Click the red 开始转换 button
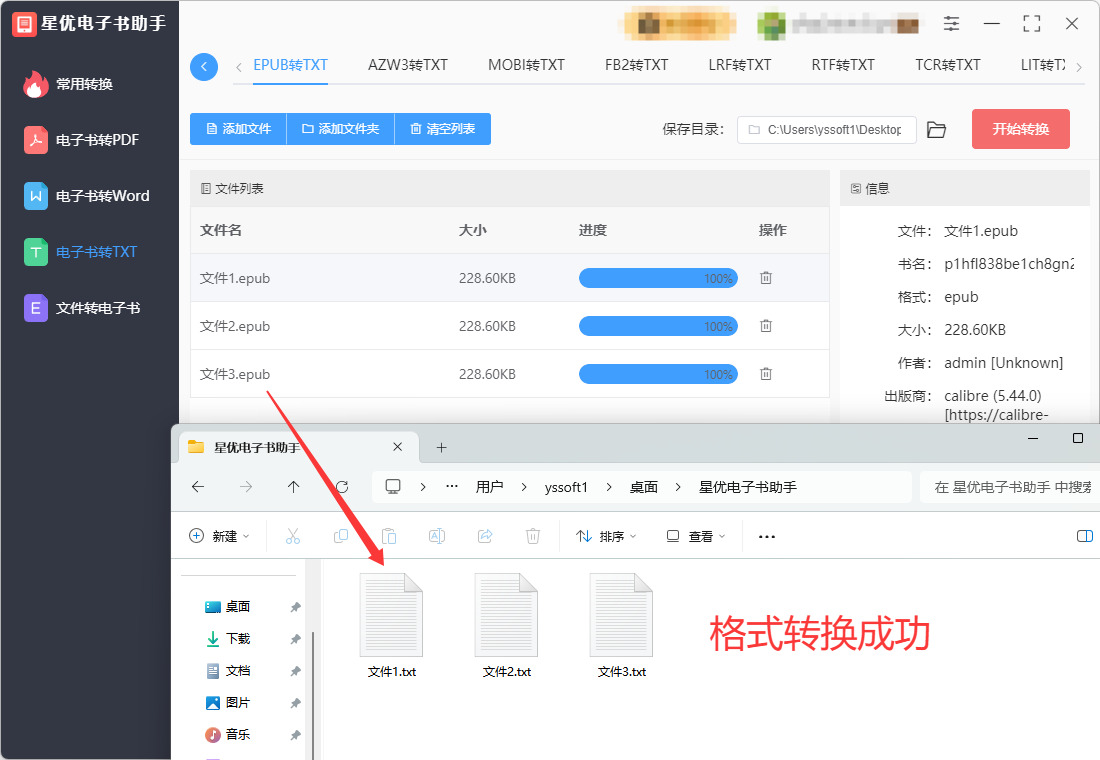The width and height of the screenshot is (1100, 760). click(x=1021, y=129)
